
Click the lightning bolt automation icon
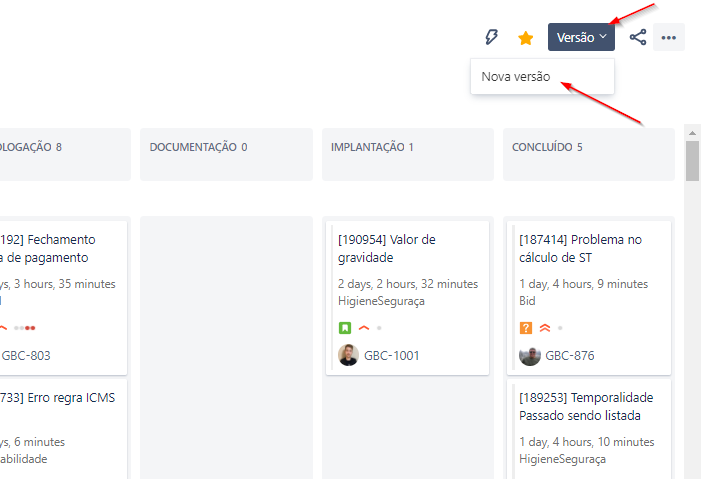pyautogui.click(x=491, y=38)
